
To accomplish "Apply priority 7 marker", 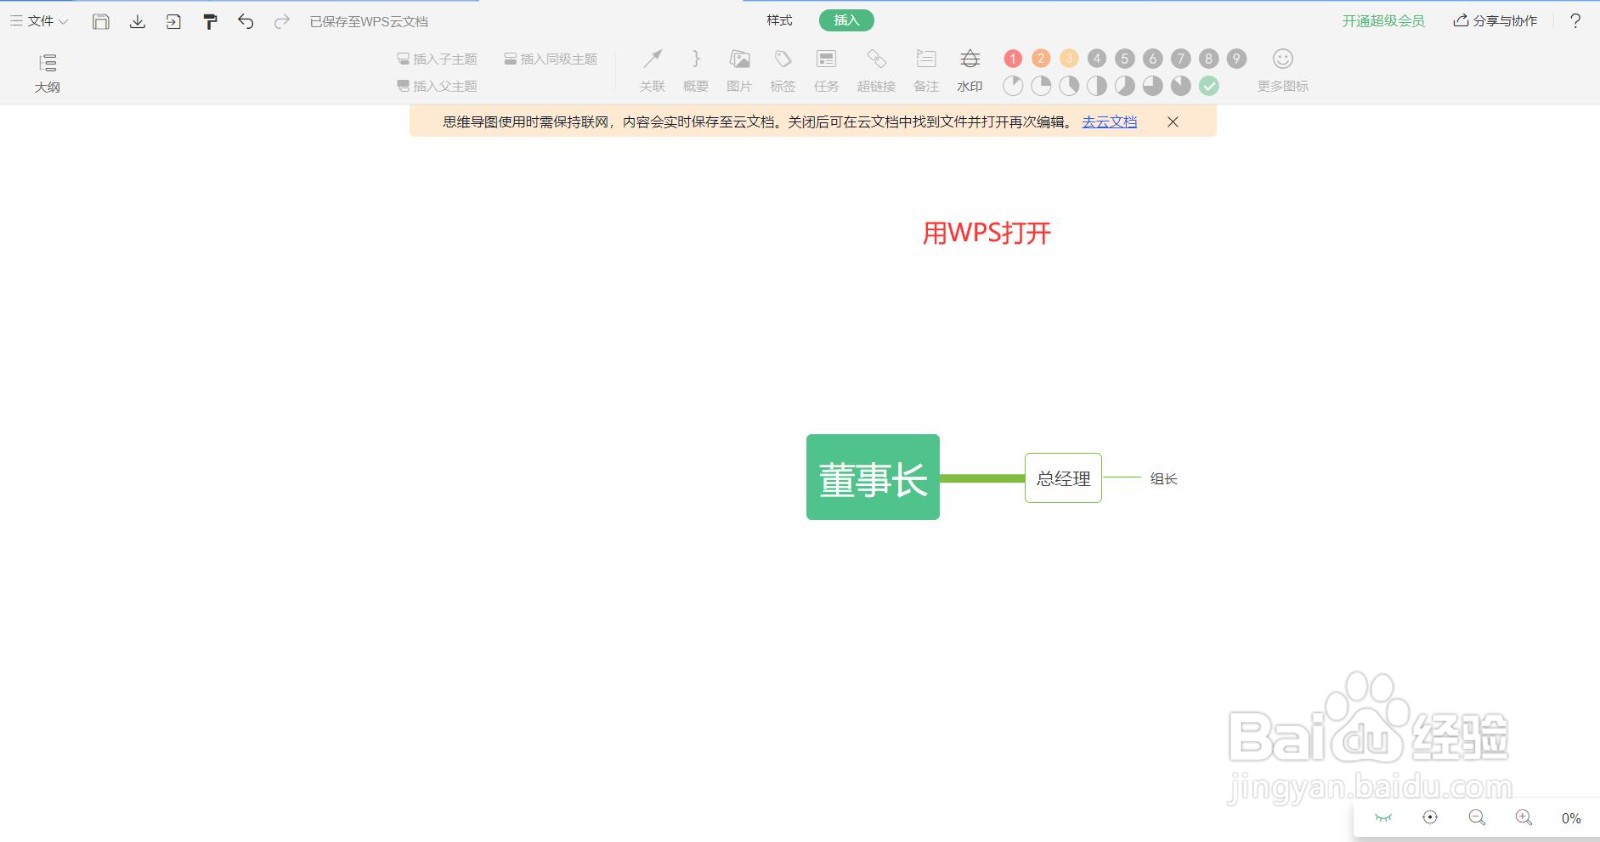I will (1181, 59).
